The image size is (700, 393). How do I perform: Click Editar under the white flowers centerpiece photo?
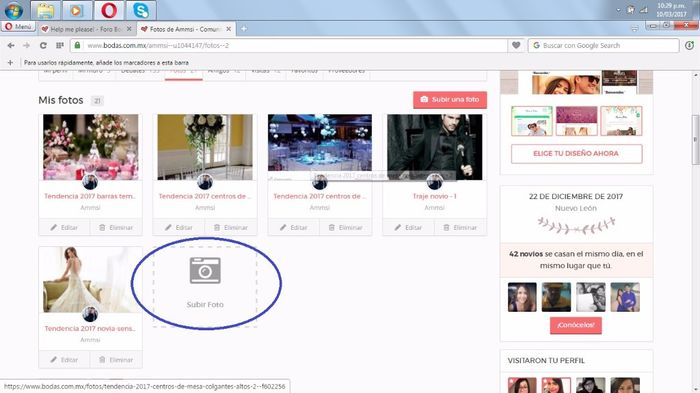(179, 227)
